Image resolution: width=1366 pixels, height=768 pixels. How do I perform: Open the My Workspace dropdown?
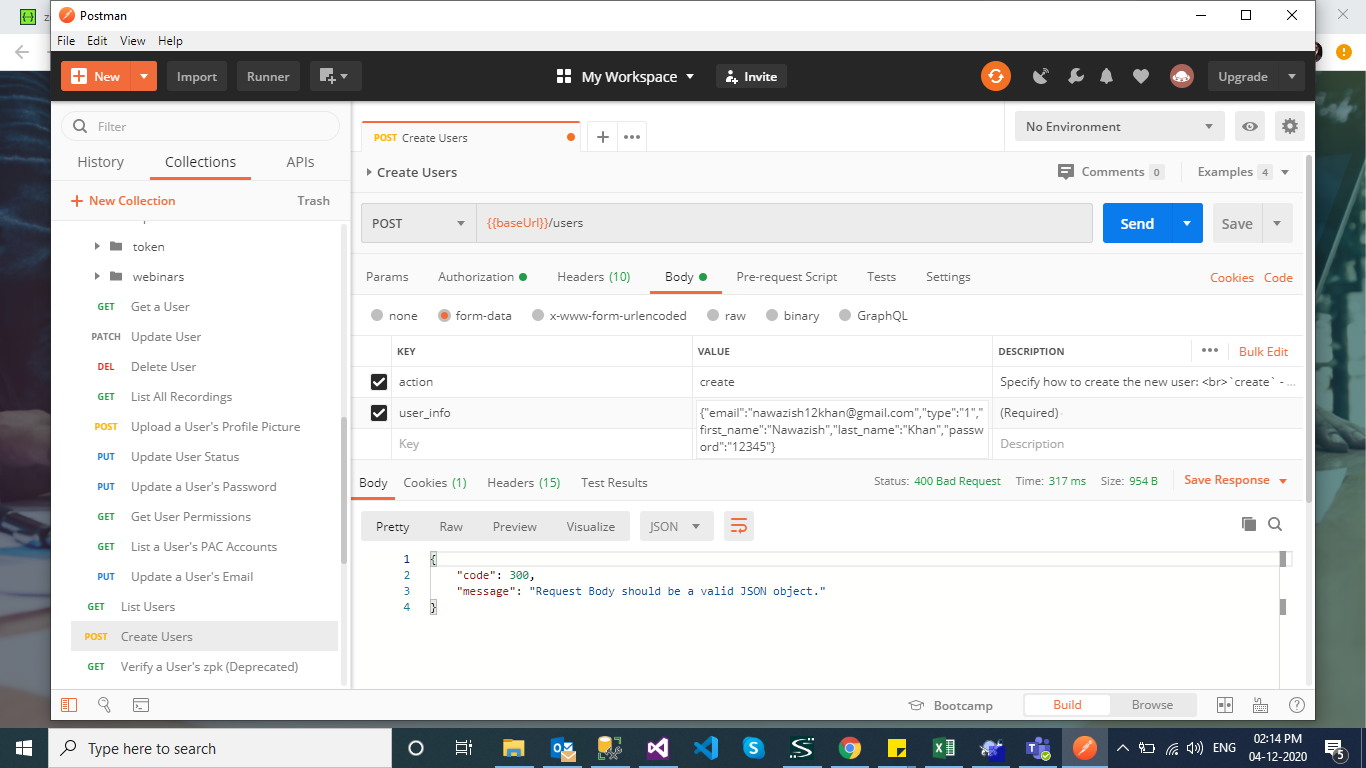(x=625, y=76)
